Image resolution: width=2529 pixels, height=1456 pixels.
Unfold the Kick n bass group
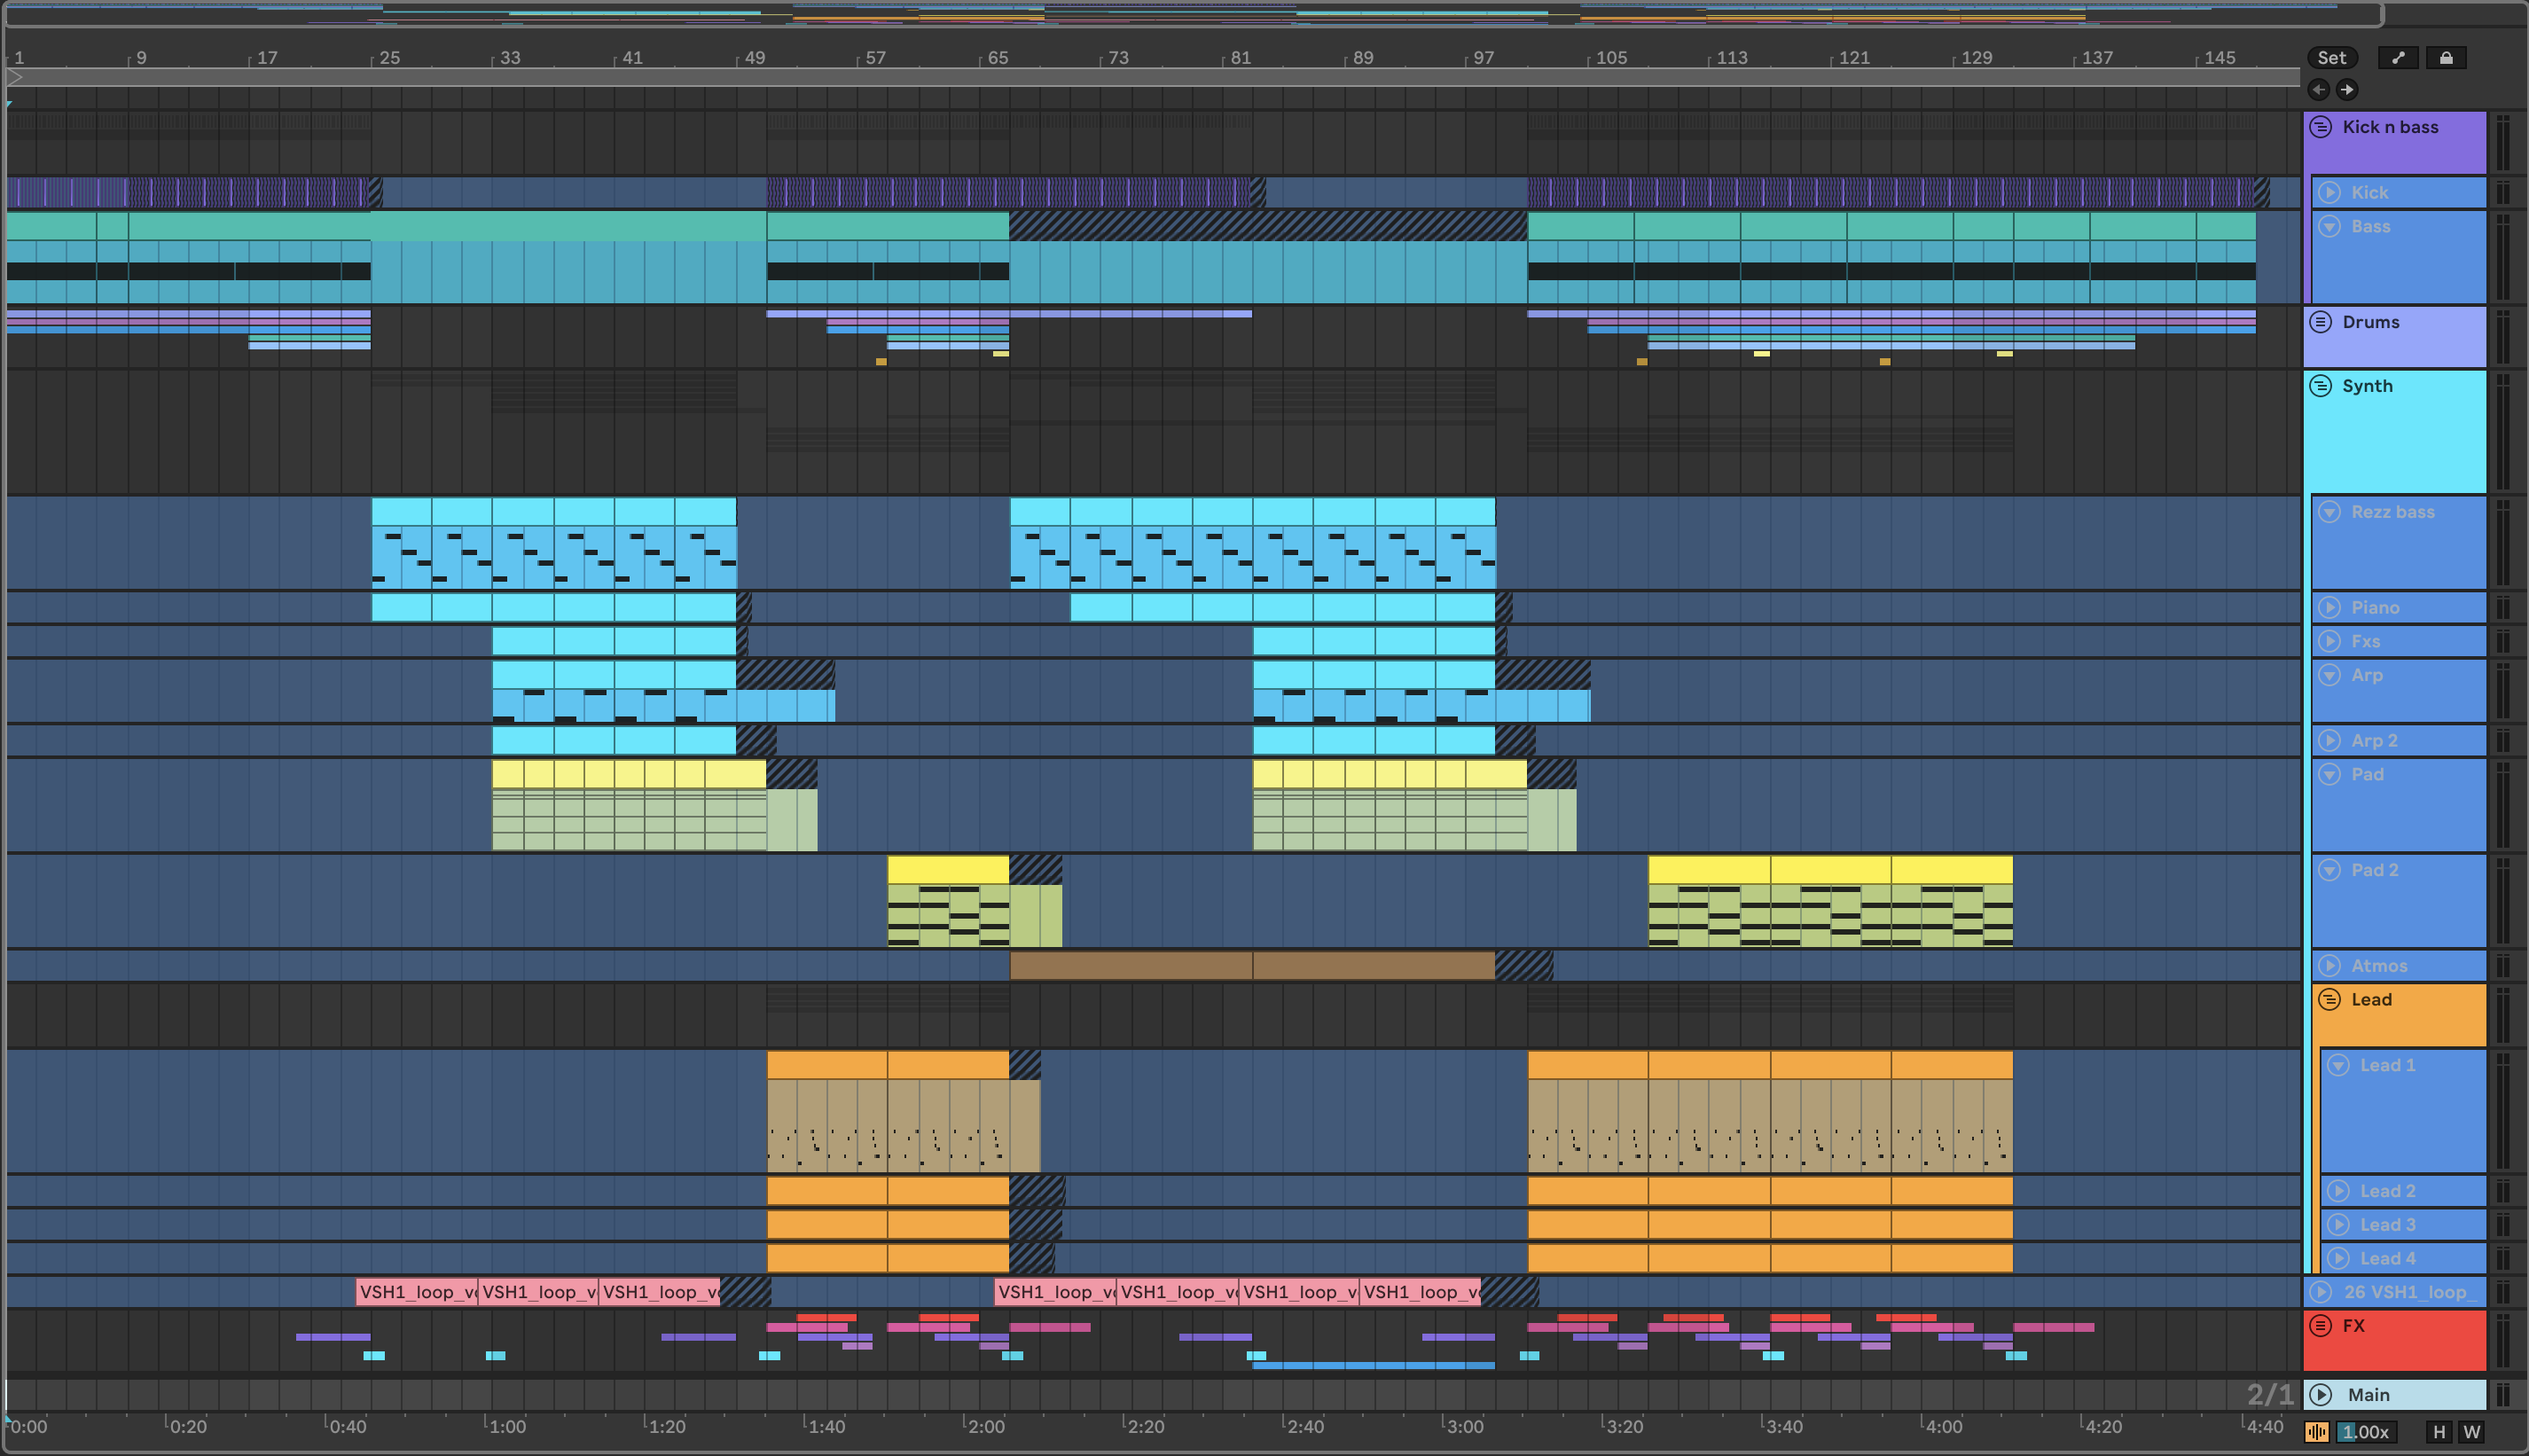coord(2320,127)
